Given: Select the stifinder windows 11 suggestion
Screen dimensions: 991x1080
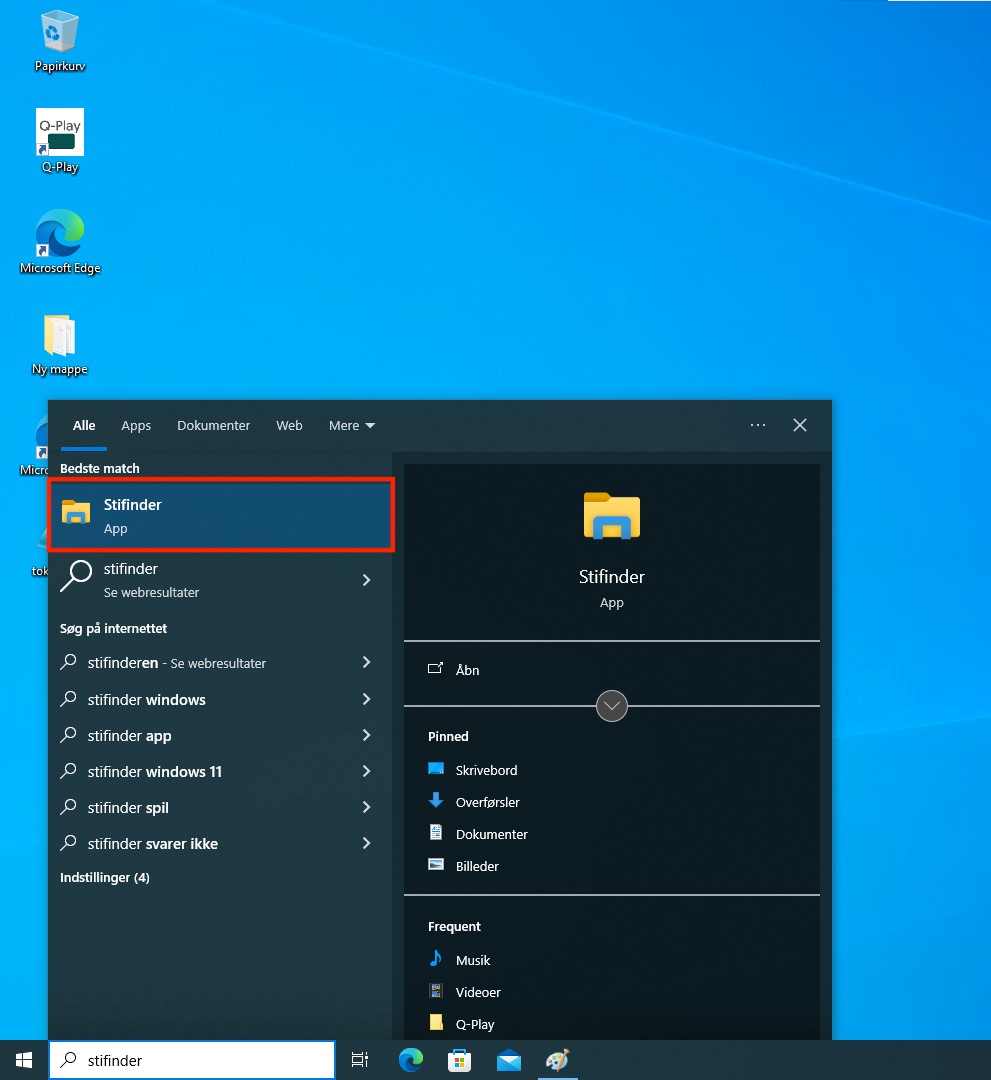Looking at the screenshot, I should 221,771.
